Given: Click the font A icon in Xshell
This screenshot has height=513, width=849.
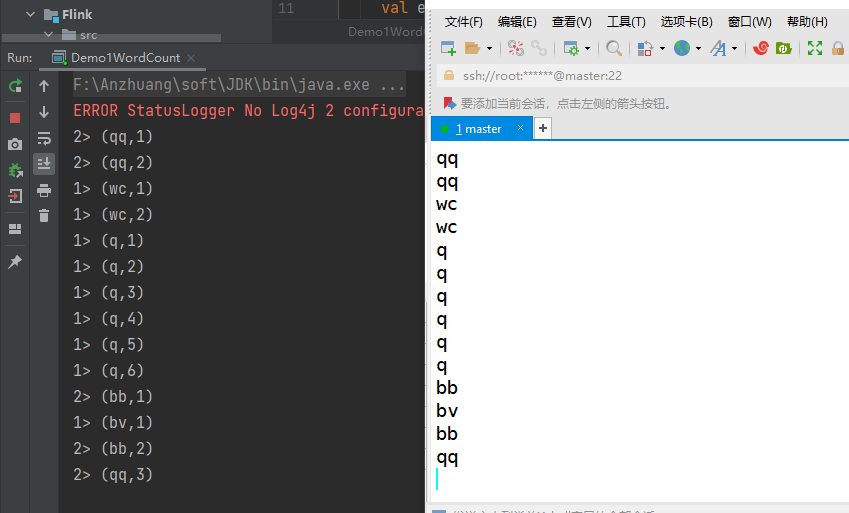Looking at the screenshot, I should pyautogui.click(x=719, y=48).
